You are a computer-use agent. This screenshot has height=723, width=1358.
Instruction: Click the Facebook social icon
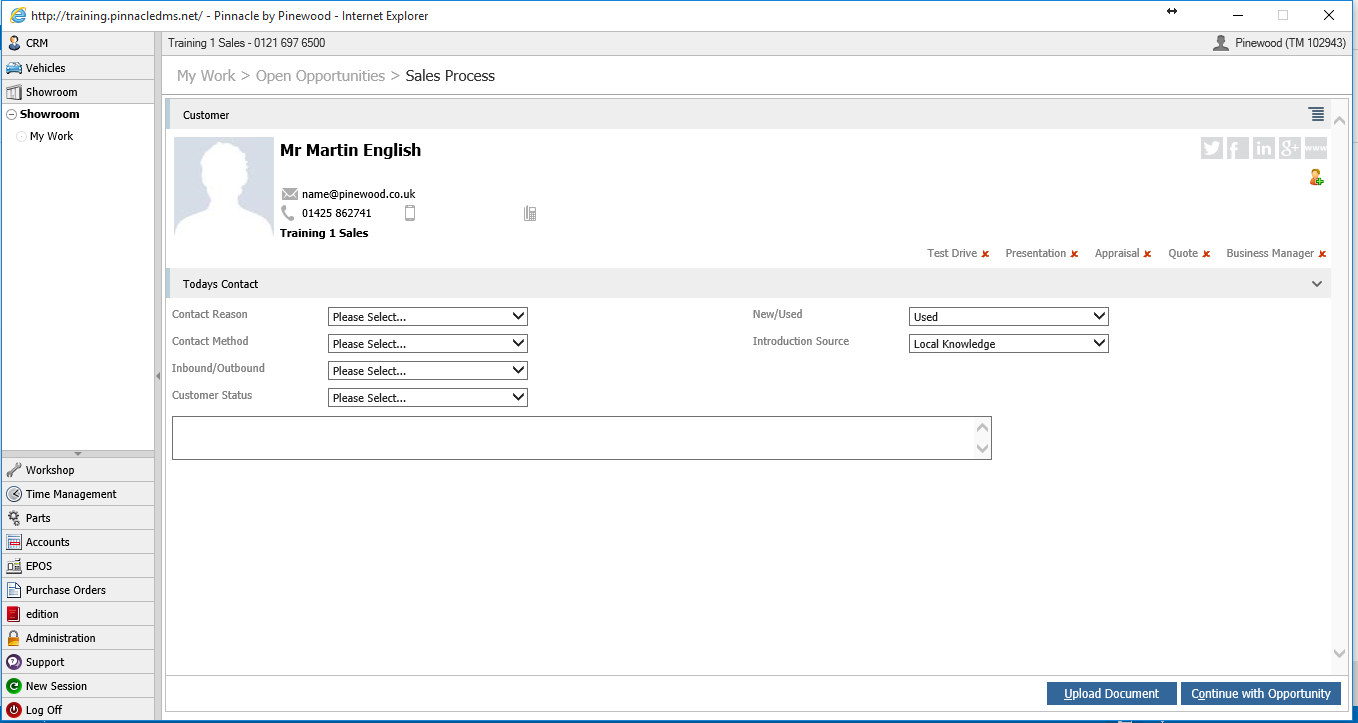tap(1238, 148)
